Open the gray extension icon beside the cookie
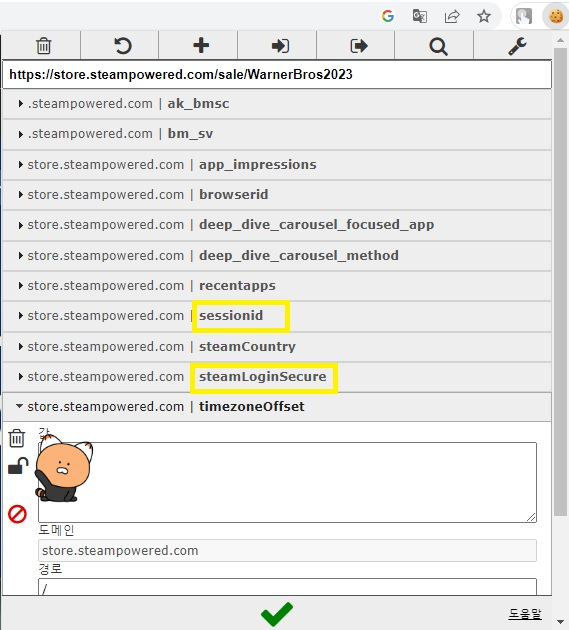This screenshot has width=569, height=630. point(524,16)
